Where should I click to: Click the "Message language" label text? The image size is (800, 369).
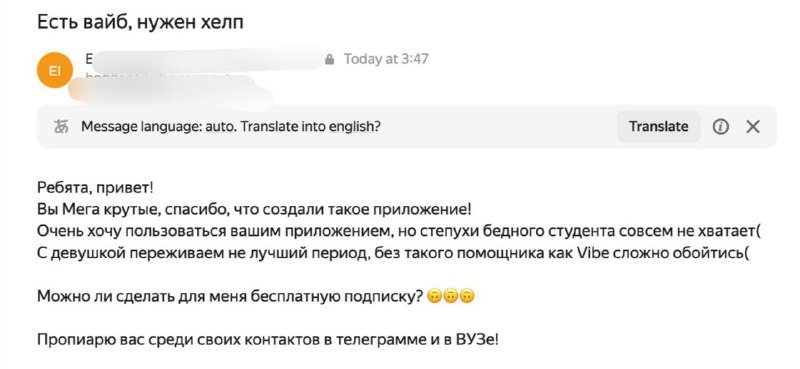141,127
